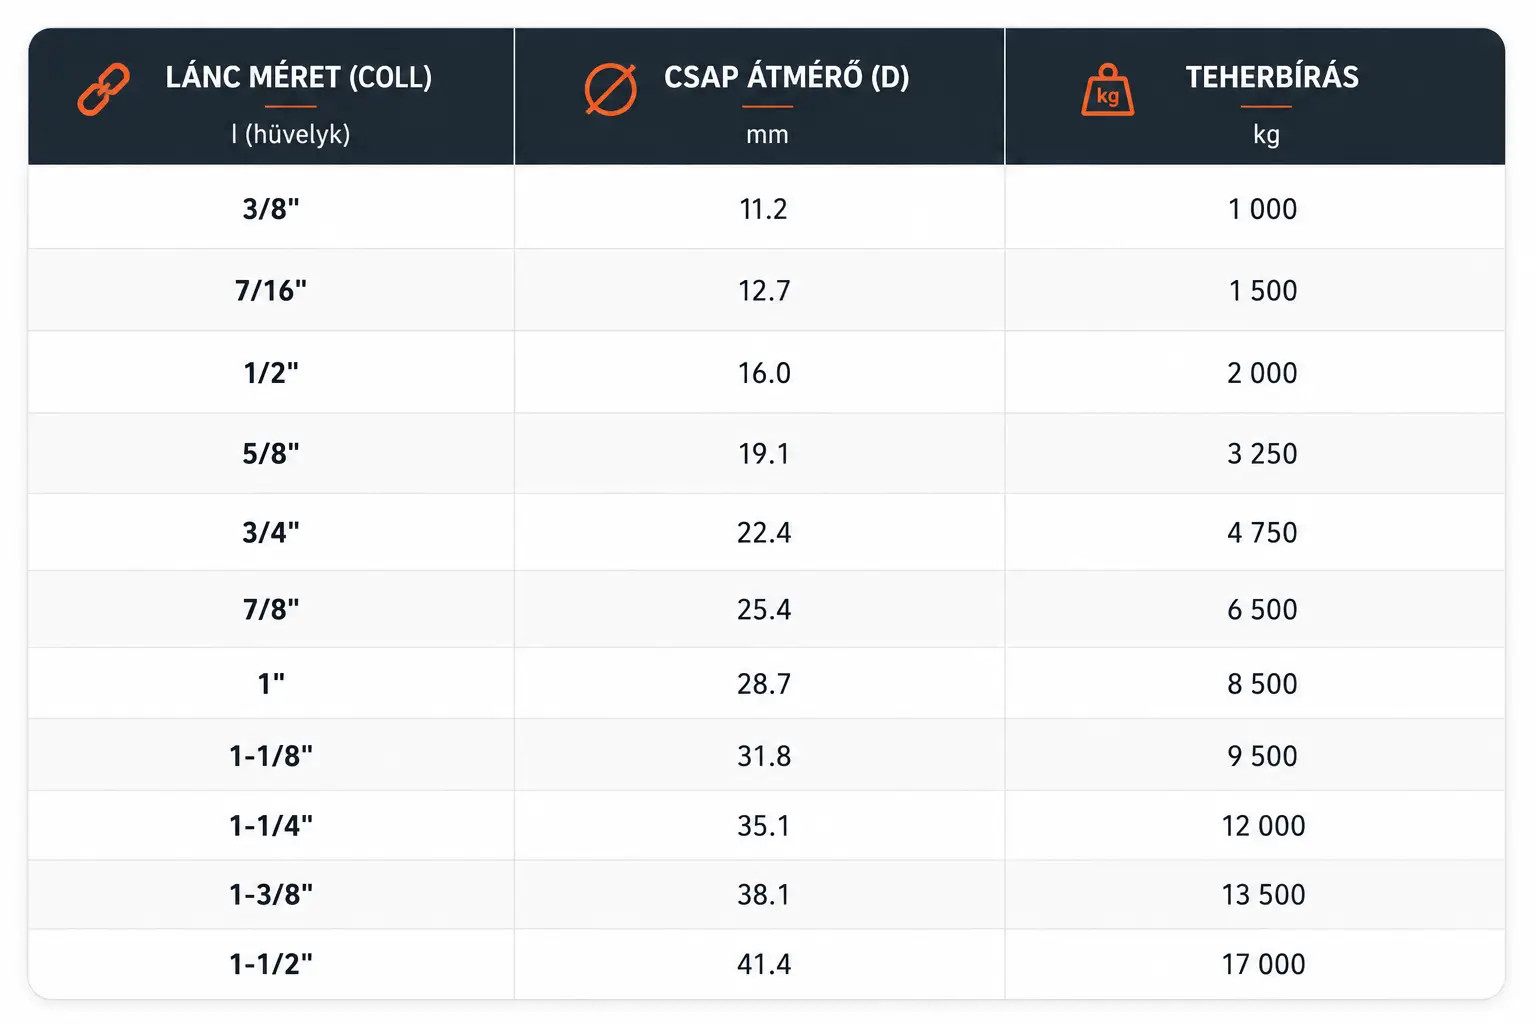Click the kg weight icon
Image resolution: width=1536 pixels, height=1024 pixels.
[x=1108, y=90]
